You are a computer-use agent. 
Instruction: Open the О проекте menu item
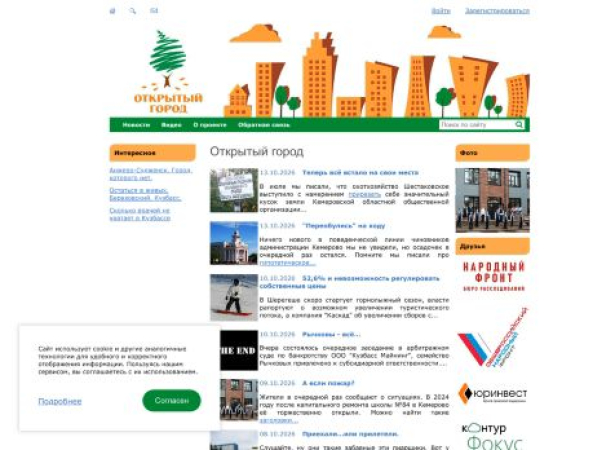point(210,125)
